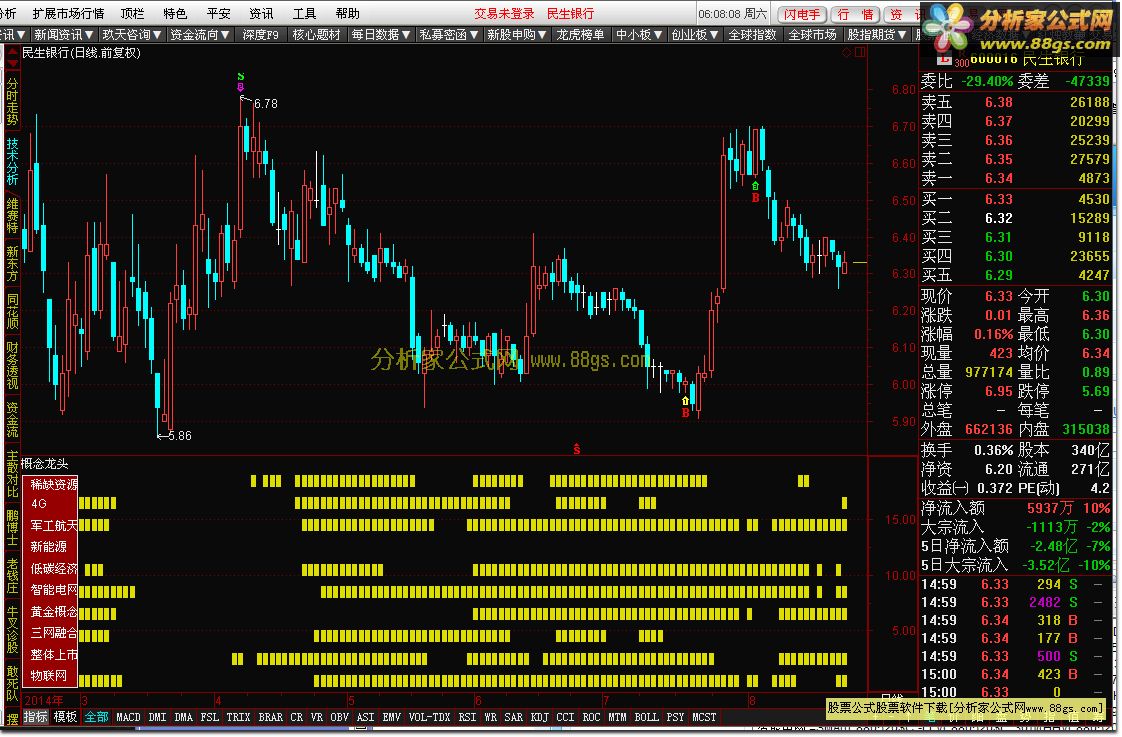Open 全球市场 toolbar item
Image resolution: width=1122 pixels, height=737 pixels.
[x=812, y=34]
